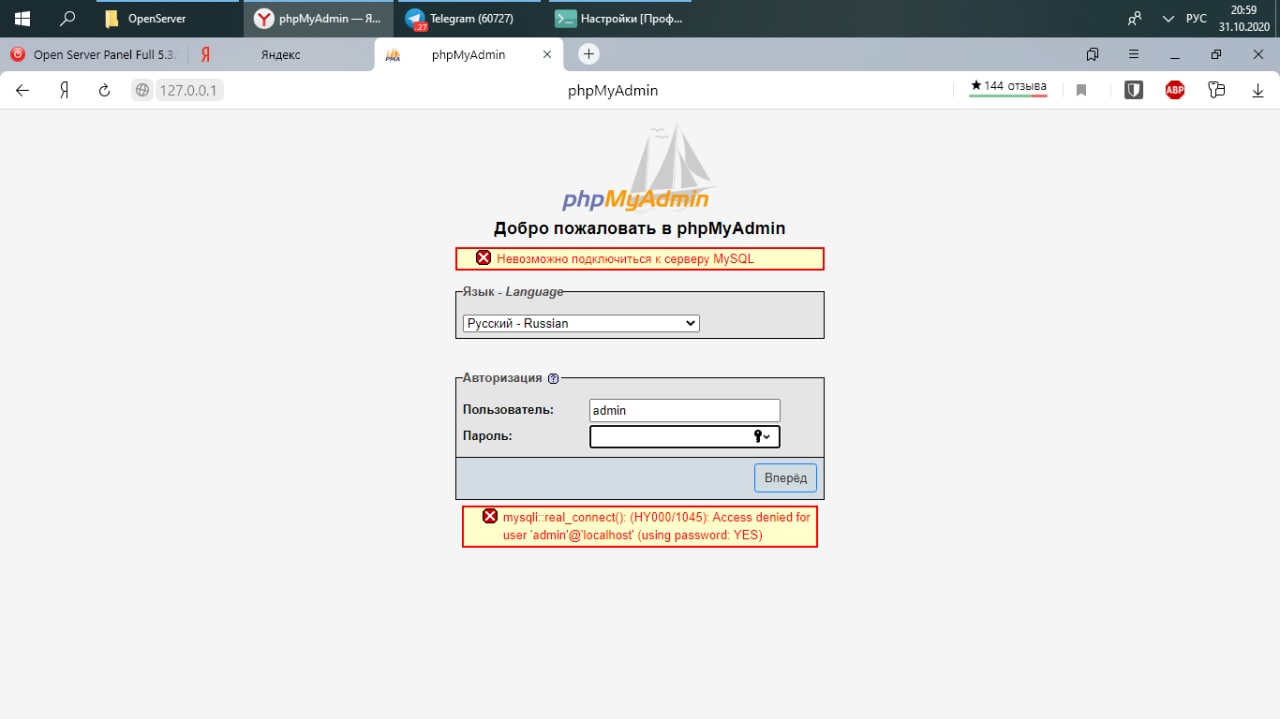
Task: Switch to the Яндекс browser tab
Action: pos(280,55)
